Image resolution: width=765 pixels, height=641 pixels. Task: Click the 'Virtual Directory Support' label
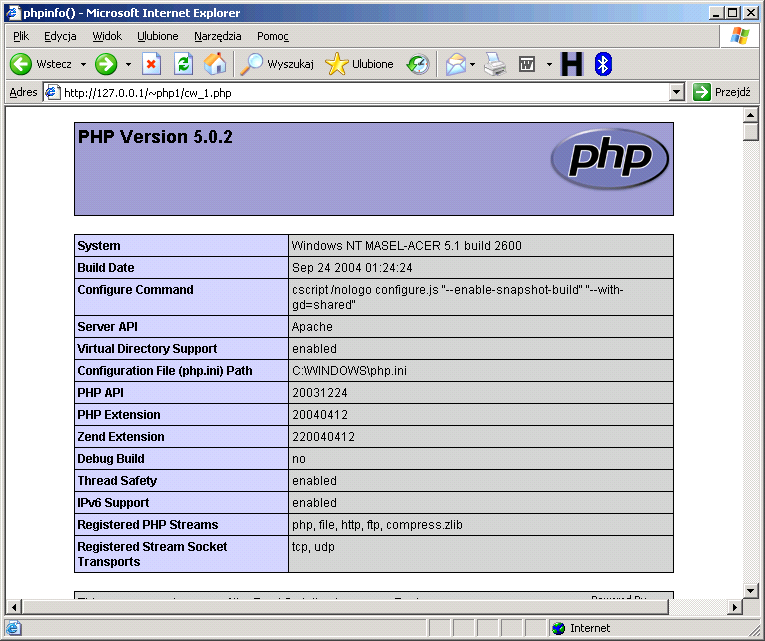(147, 349)
